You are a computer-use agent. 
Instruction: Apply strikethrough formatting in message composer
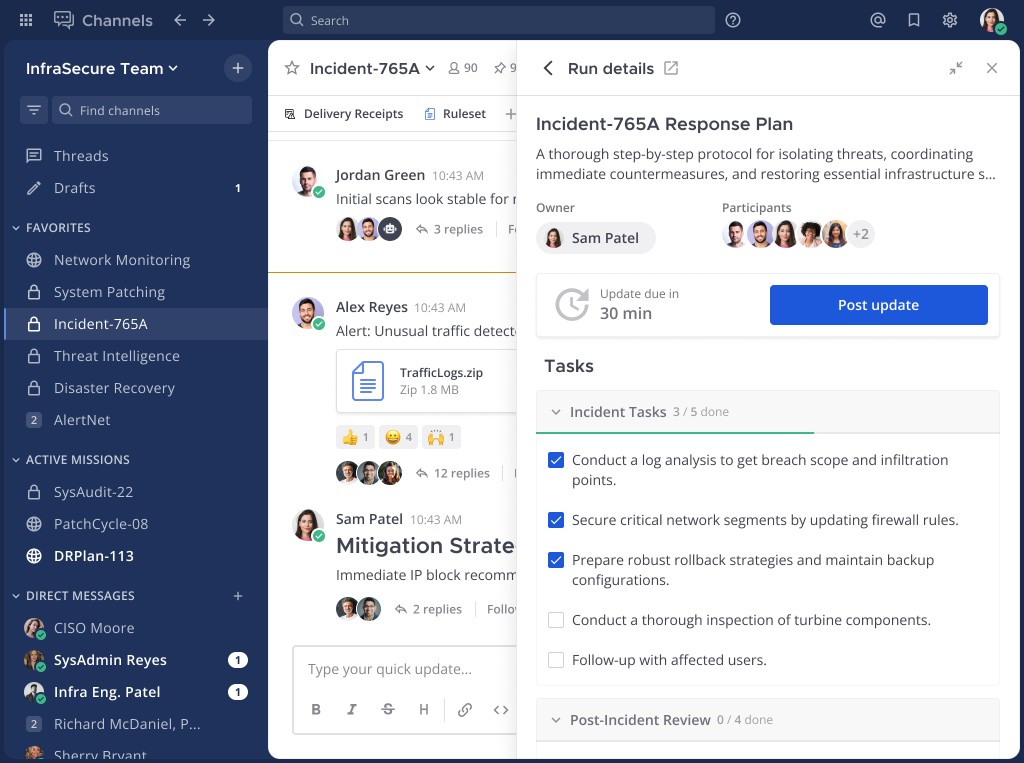[x=388, y=709]
